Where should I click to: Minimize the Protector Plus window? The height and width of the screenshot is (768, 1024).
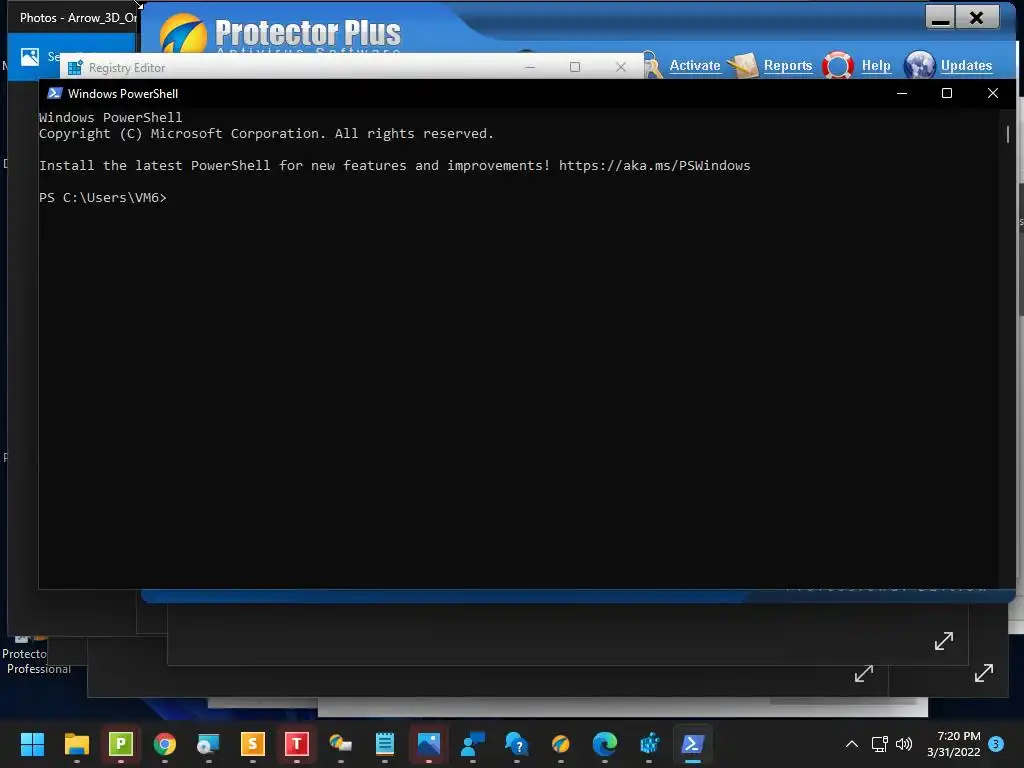click(x=940, y=18)
